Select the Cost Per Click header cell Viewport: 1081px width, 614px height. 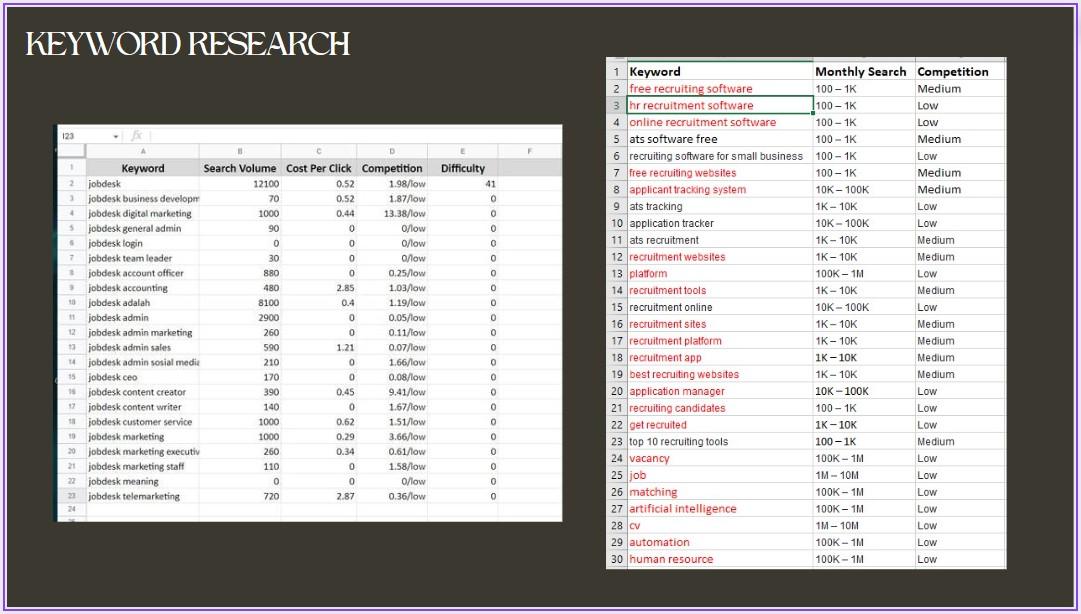tap(318, 168)
